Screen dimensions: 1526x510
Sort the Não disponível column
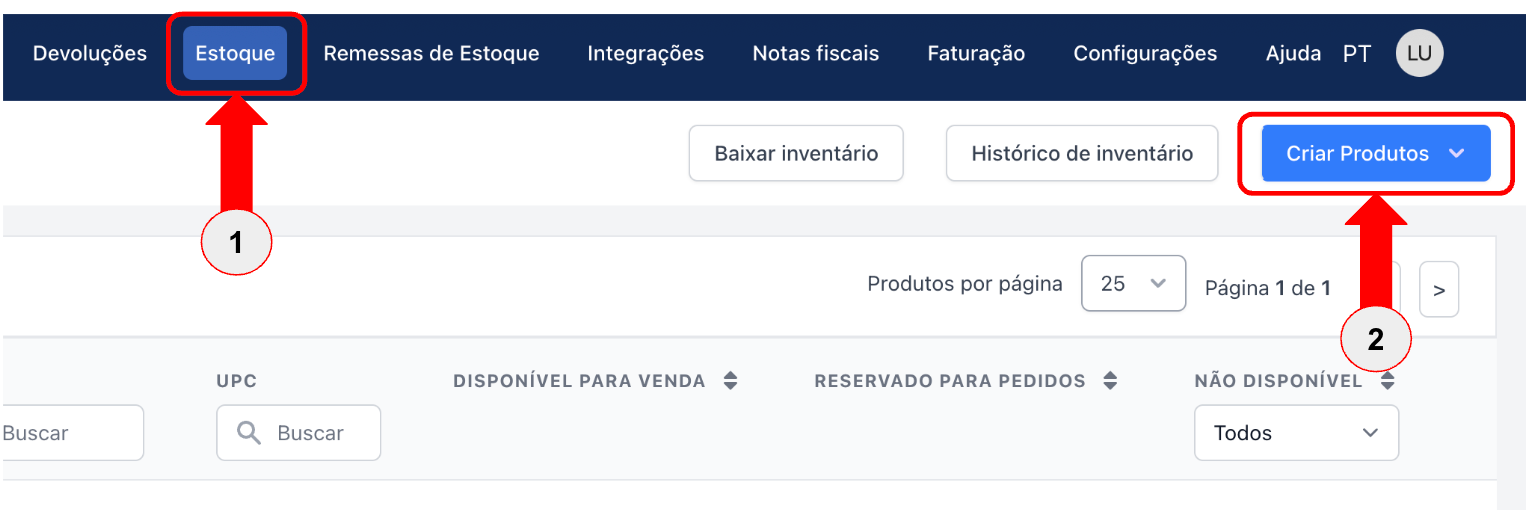click(x=1387, y=381)
